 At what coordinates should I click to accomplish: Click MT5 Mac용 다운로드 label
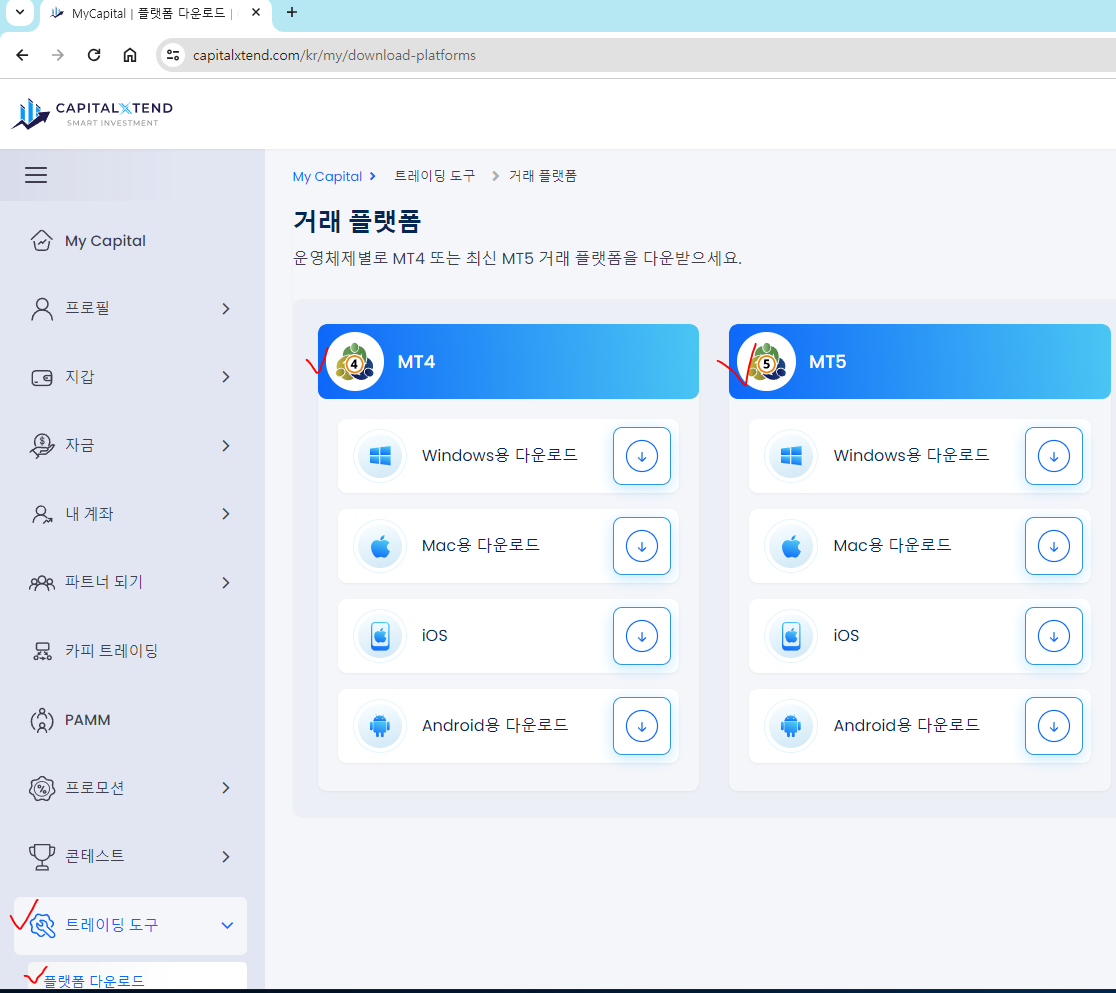point(893,545)
